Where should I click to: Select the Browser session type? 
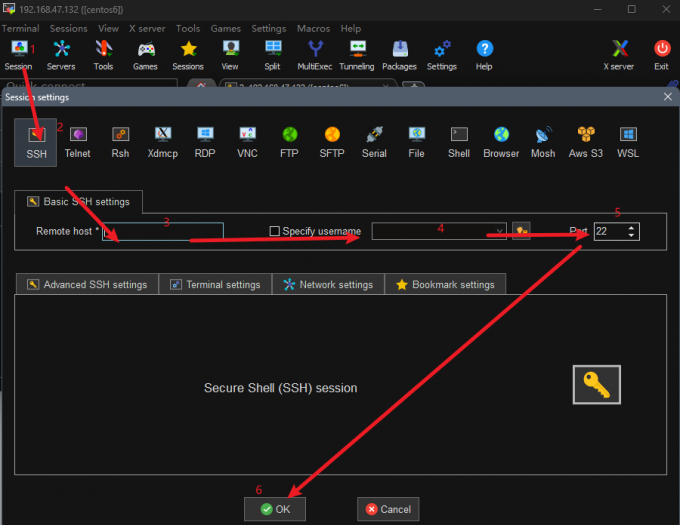(501, 142)
